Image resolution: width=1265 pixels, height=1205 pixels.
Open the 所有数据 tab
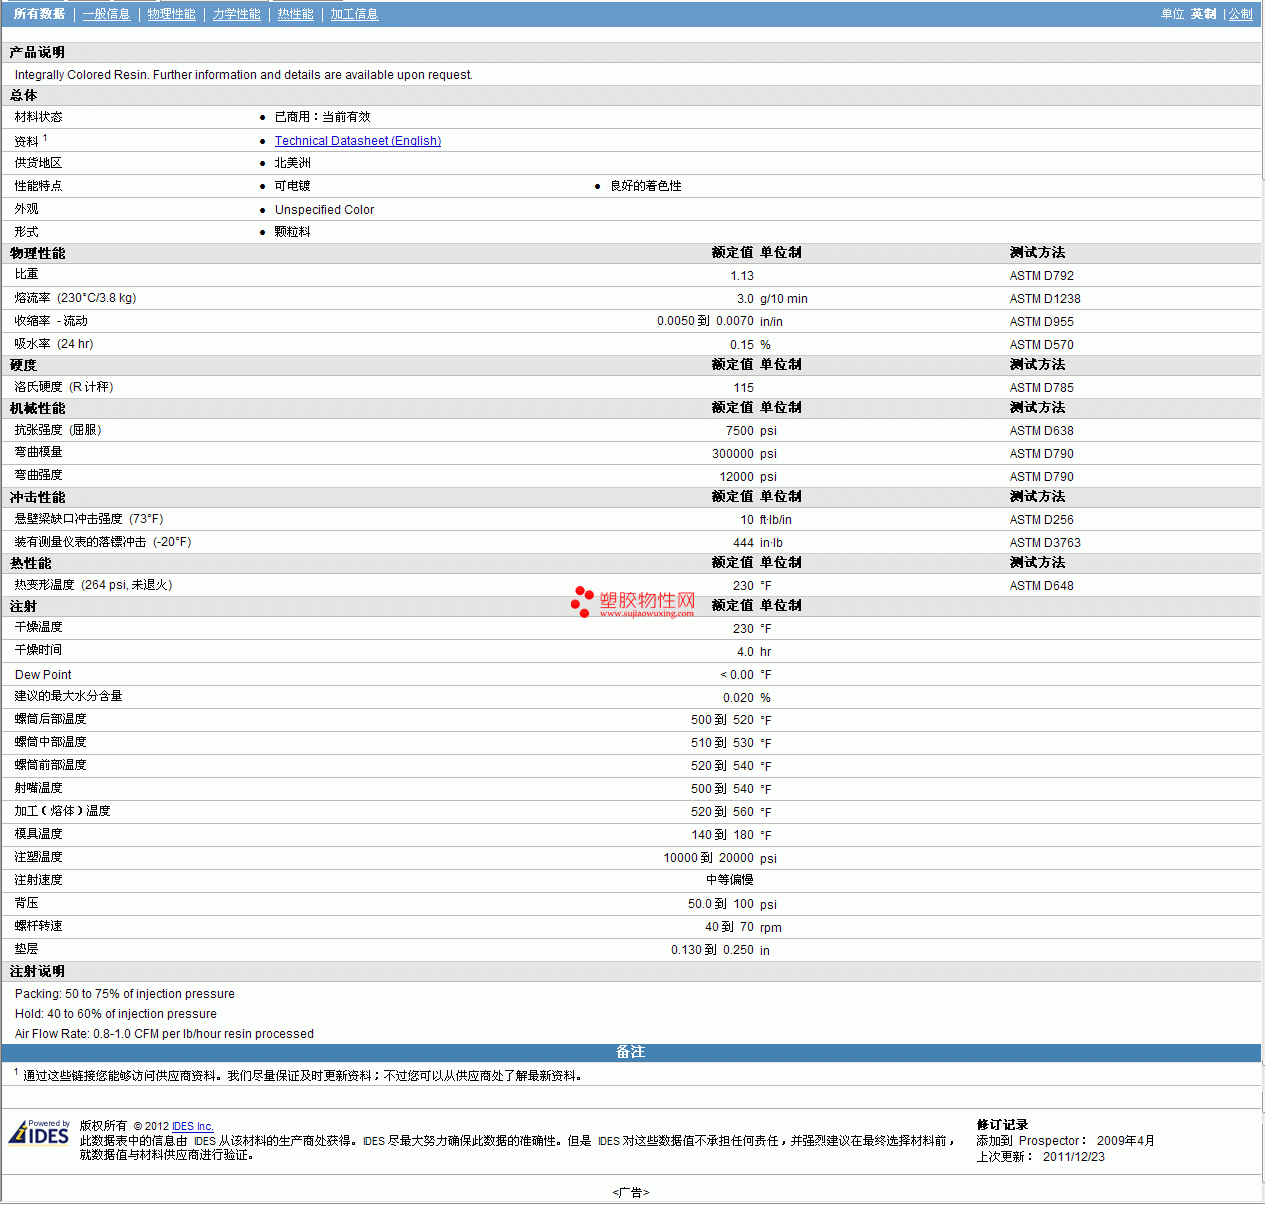[39, 14]
